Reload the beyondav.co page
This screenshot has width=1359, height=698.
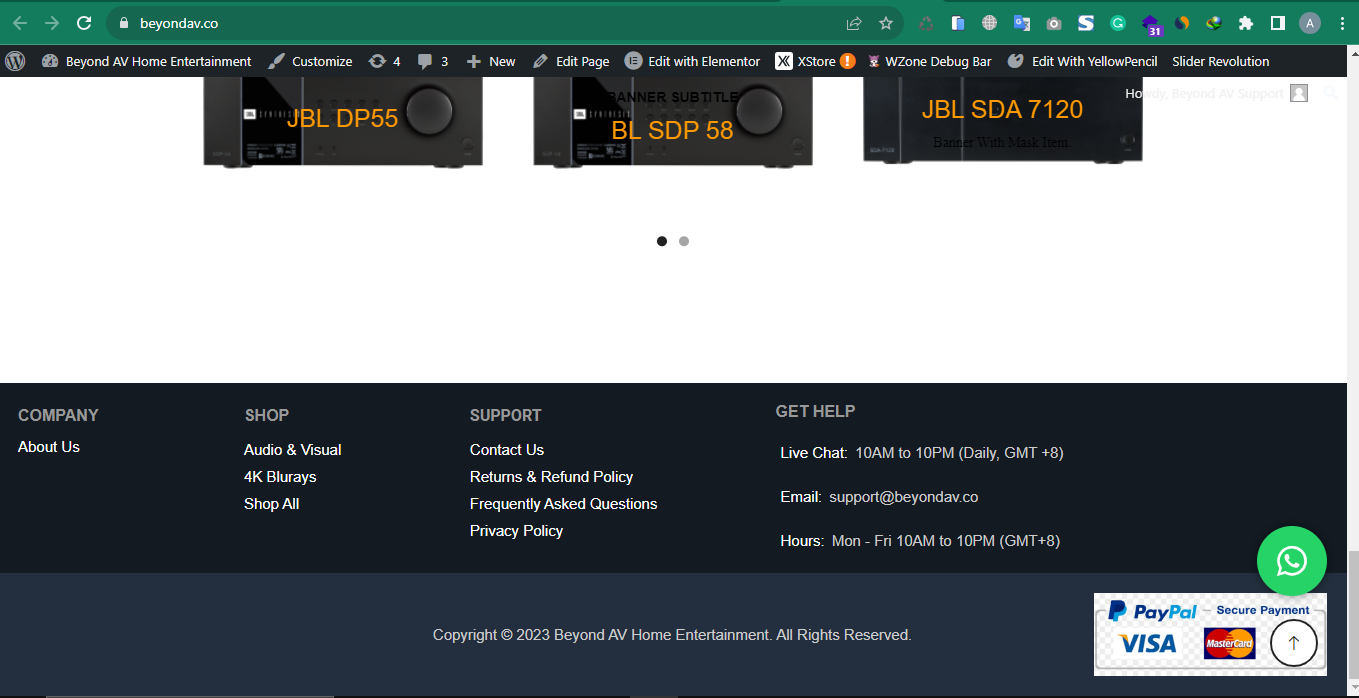tap(84, 23)
